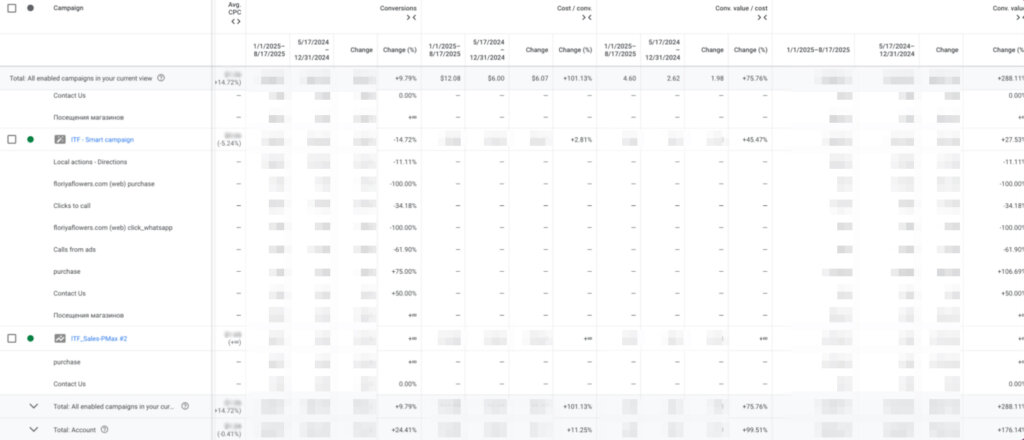Select Contact Us row showing +50.00%

coord(69,293)
